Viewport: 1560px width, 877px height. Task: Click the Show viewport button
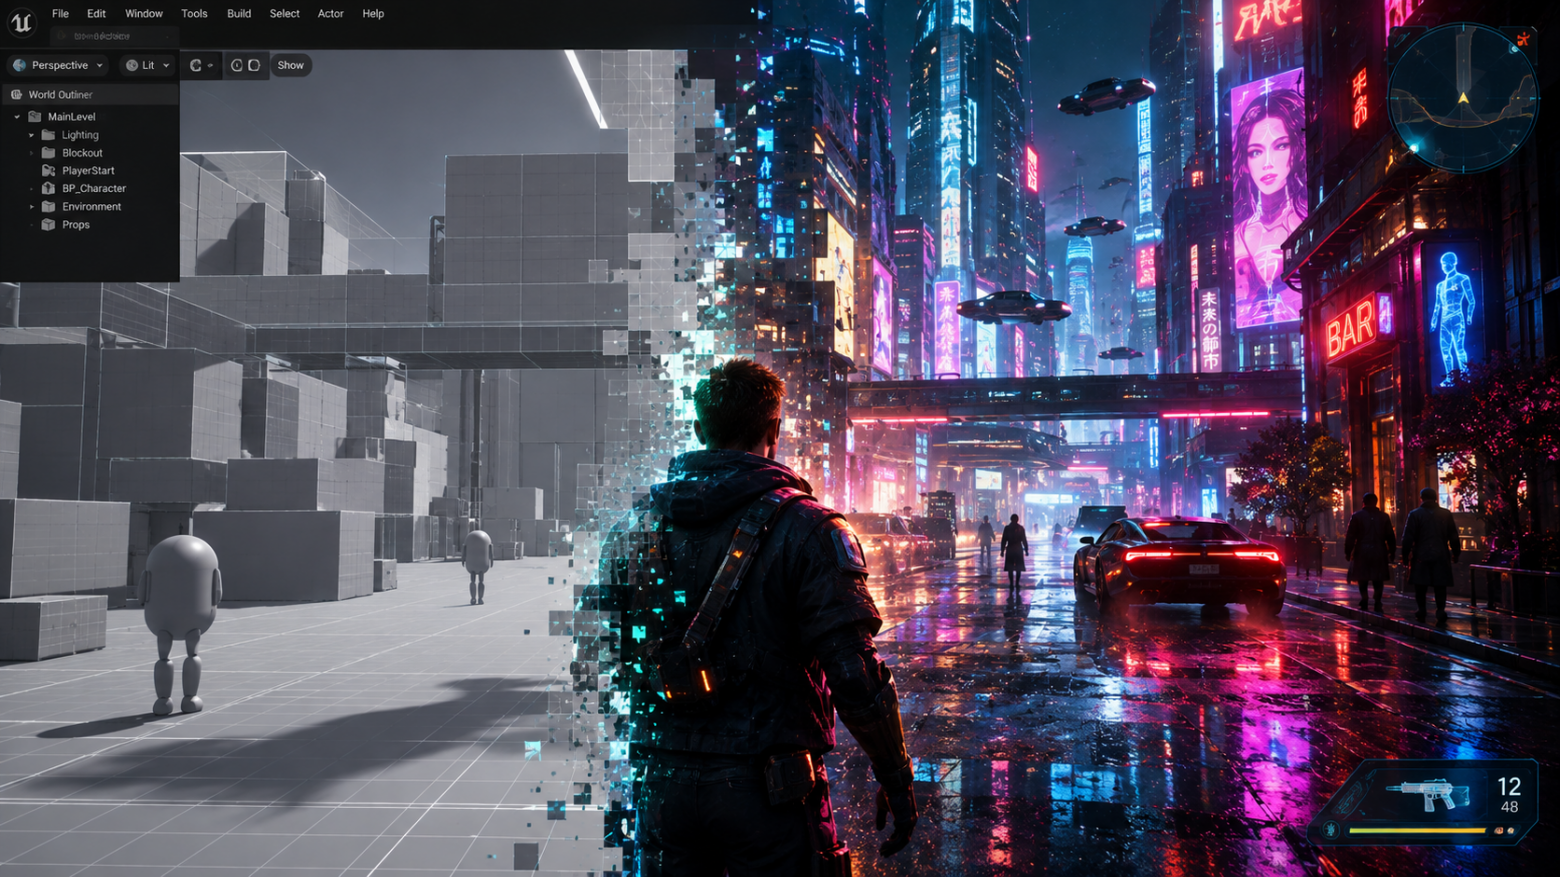pyautogui.click(x=291, y=65)
